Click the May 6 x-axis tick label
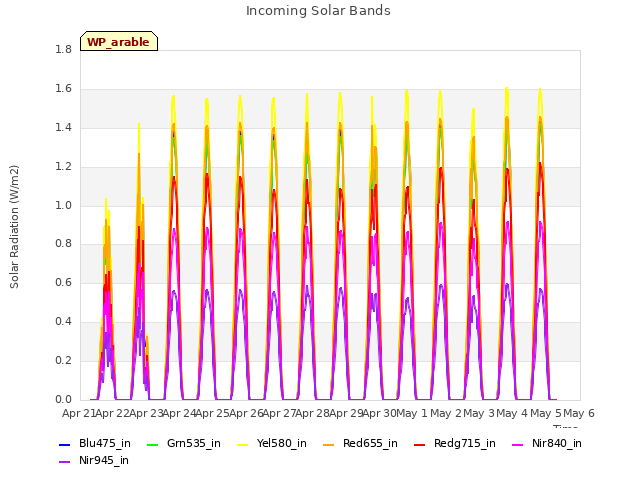 point(579,413)
